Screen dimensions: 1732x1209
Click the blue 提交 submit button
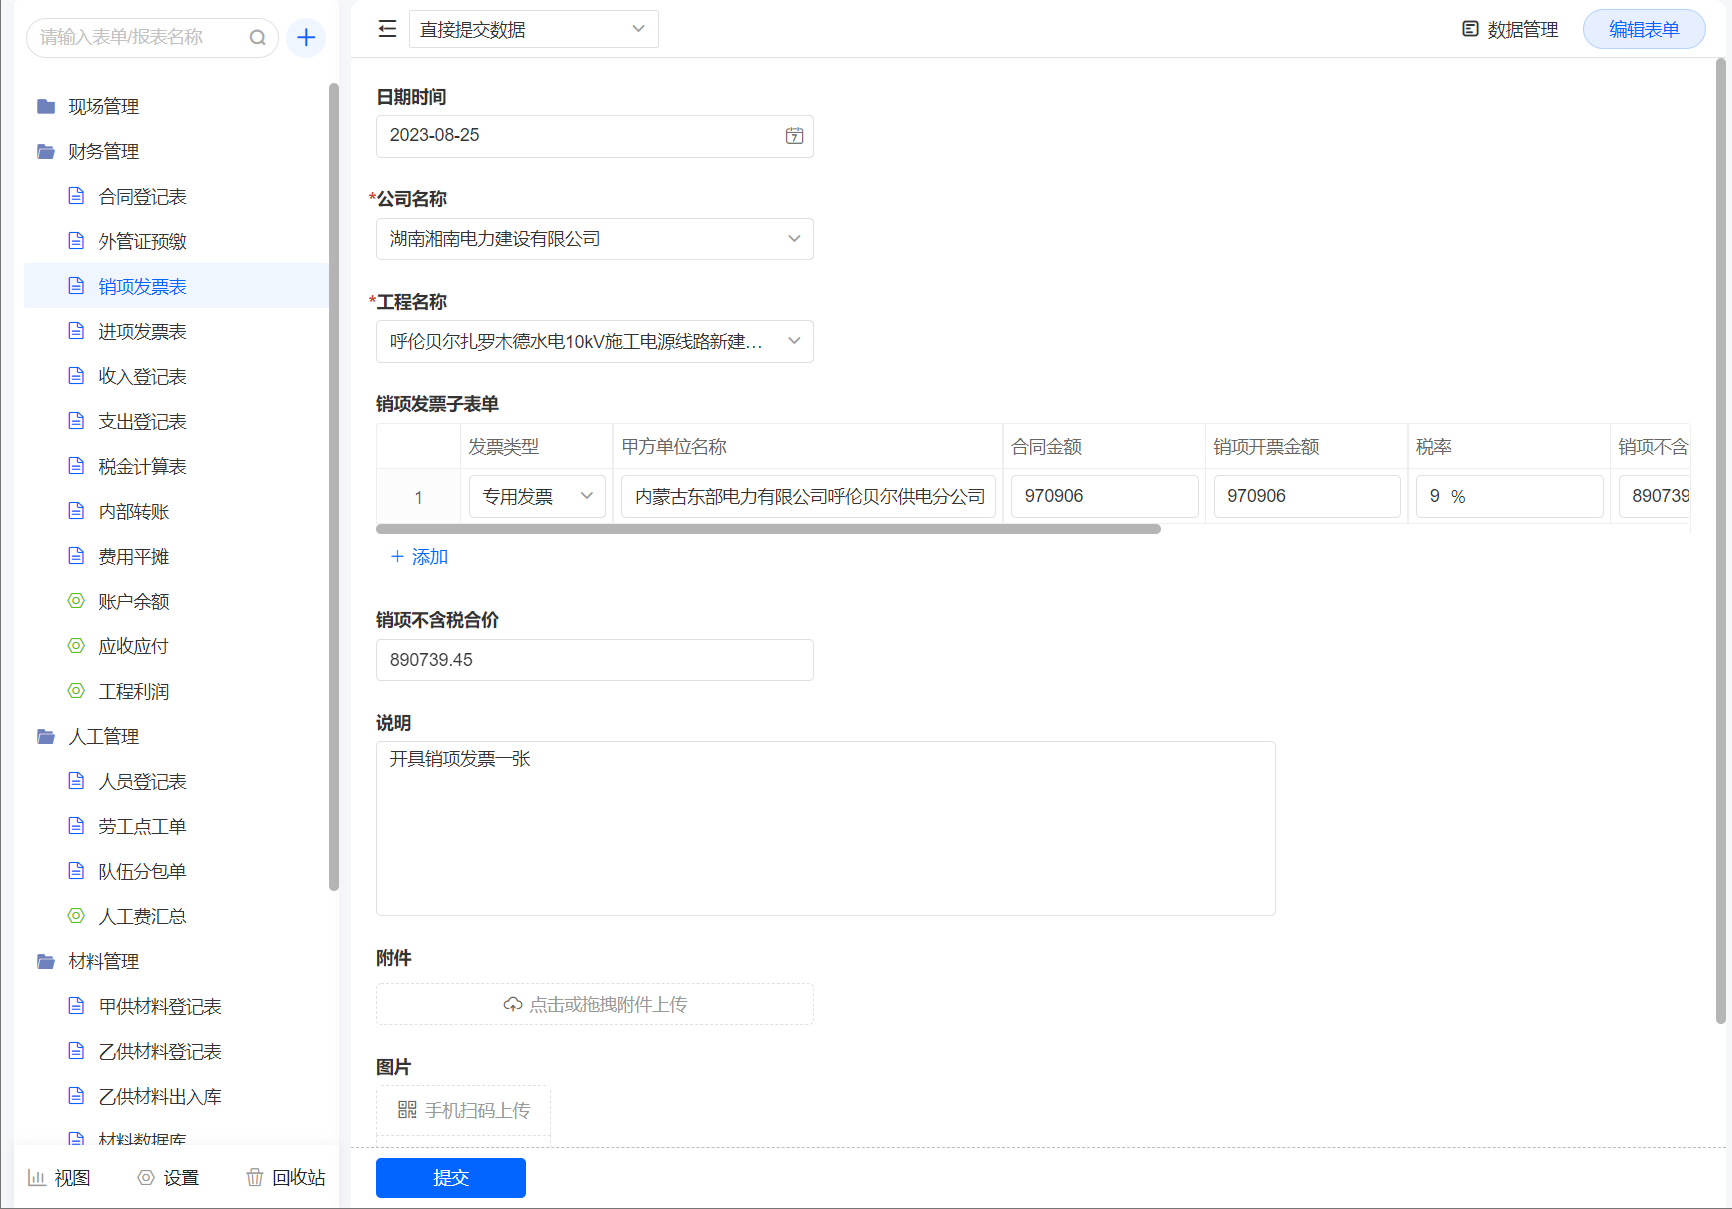coord(450,1177)
